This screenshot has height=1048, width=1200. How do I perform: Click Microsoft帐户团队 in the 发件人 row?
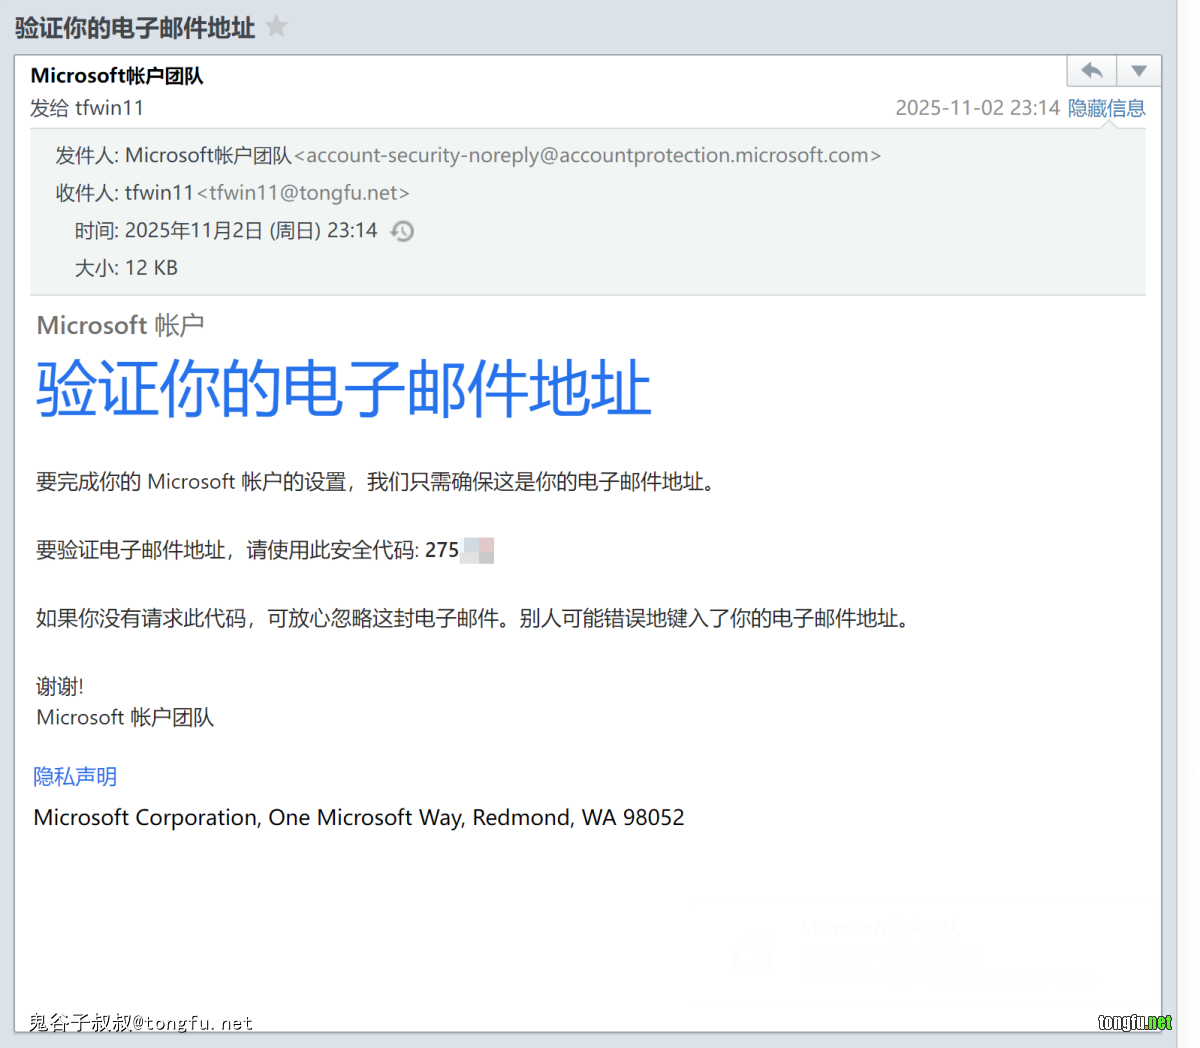point(208,155)
